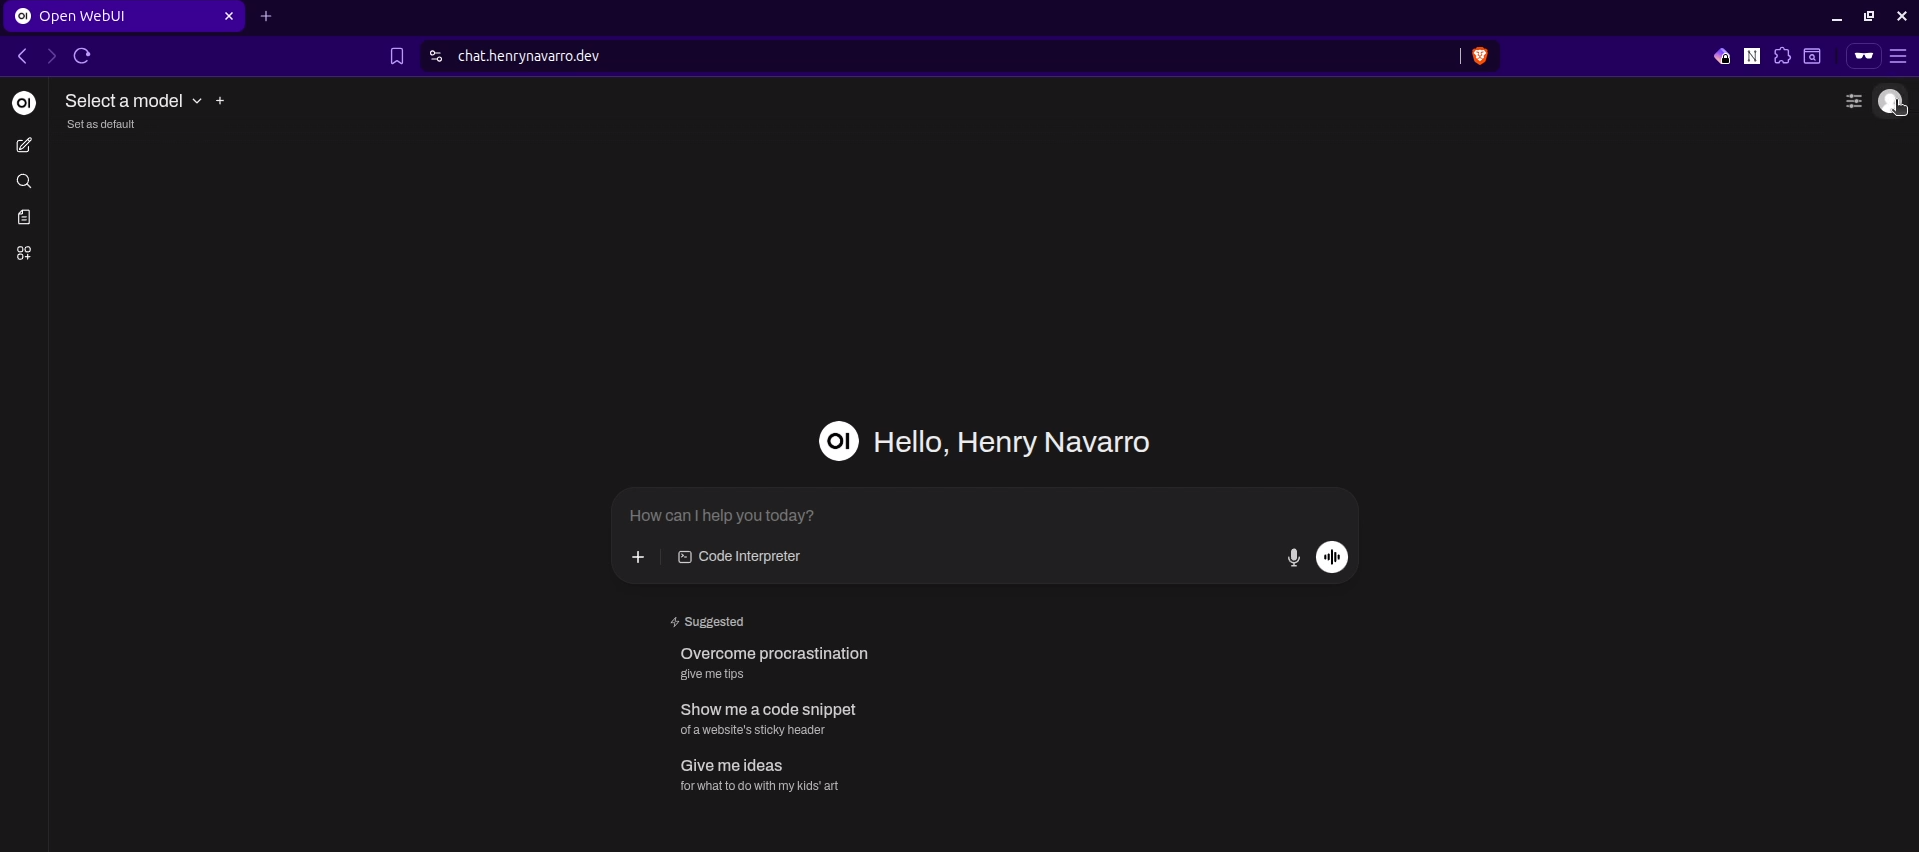
Task: Click the Brave Shields lion icon
Action: click(x=1480, y=57)
